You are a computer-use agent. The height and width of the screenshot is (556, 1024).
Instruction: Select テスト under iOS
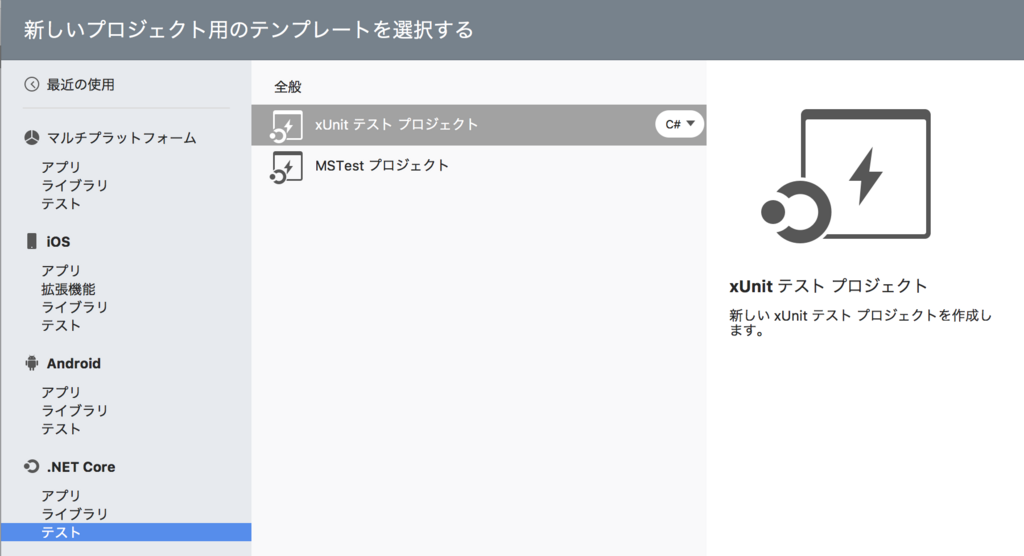point(61,325)
